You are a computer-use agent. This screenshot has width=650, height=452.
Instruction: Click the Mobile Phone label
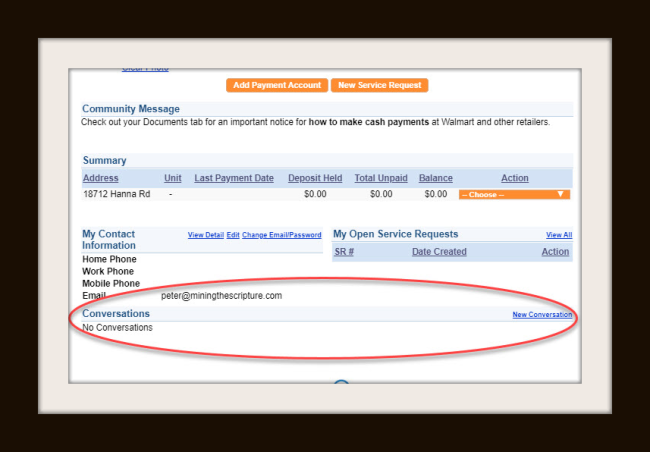111,284
